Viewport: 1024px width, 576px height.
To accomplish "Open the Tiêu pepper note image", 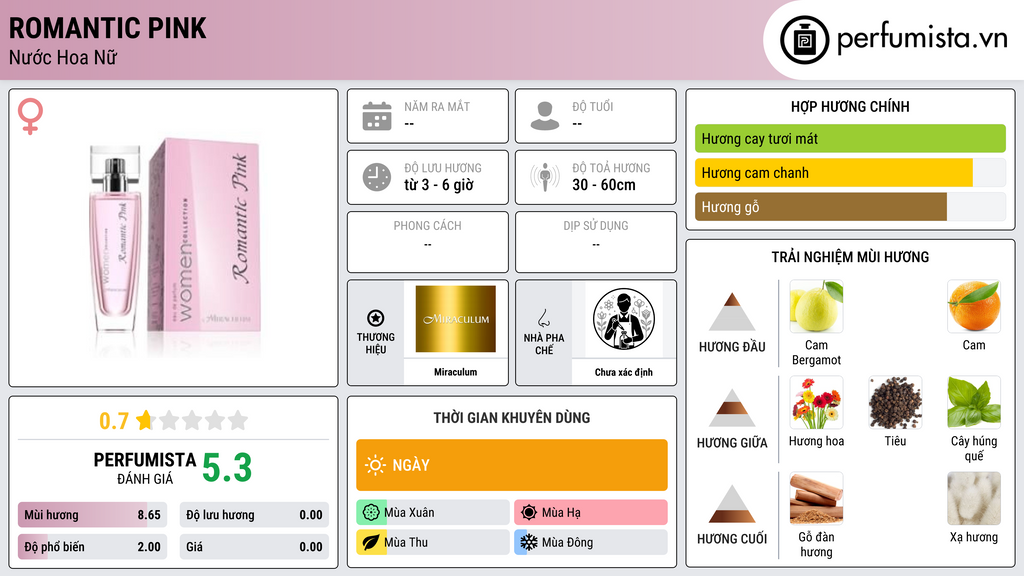I will (895, 402).
